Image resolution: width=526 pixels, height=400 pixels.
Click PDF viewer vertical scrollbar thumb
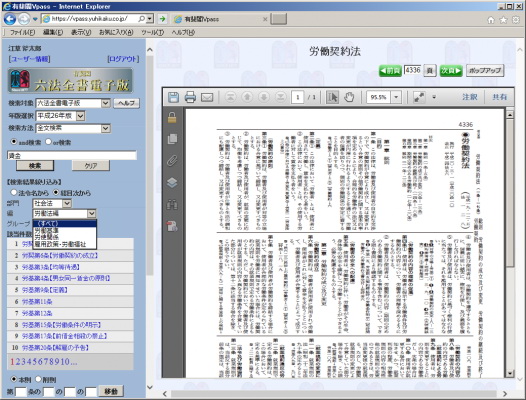510,193
